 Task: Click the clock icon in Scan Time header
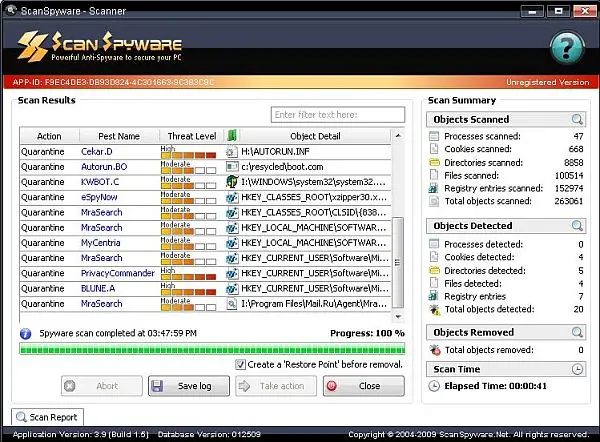(577, 369)
